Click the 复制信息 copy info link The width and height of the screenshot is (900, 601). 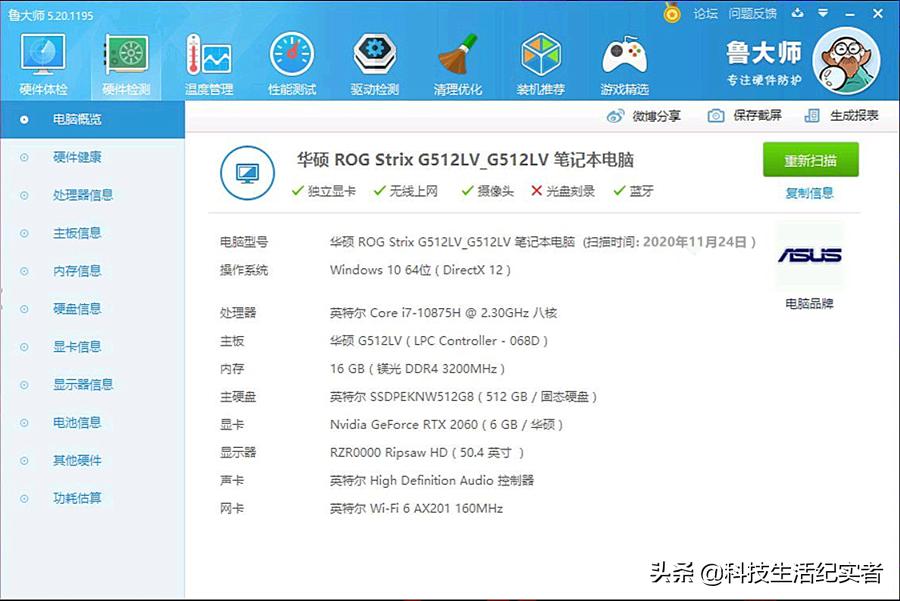tap(811, 192)
